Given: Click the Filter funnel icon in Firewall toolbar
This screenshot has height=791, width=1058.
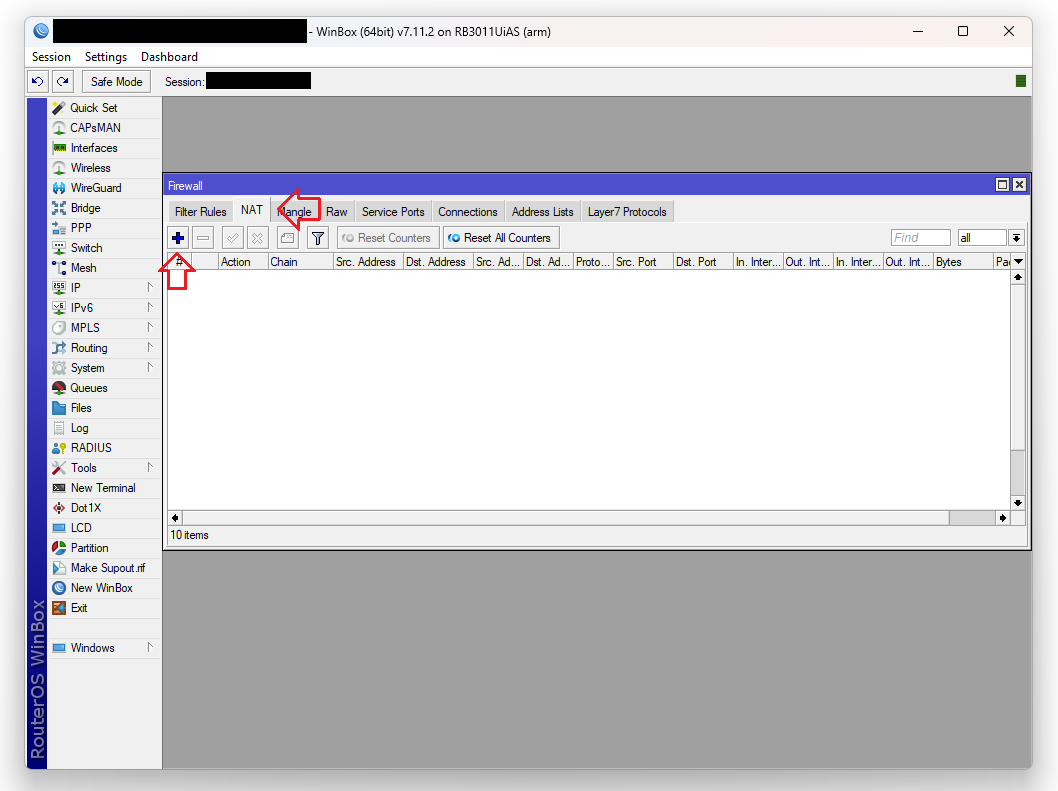Looking at the screenshot, I should point(318,238).
